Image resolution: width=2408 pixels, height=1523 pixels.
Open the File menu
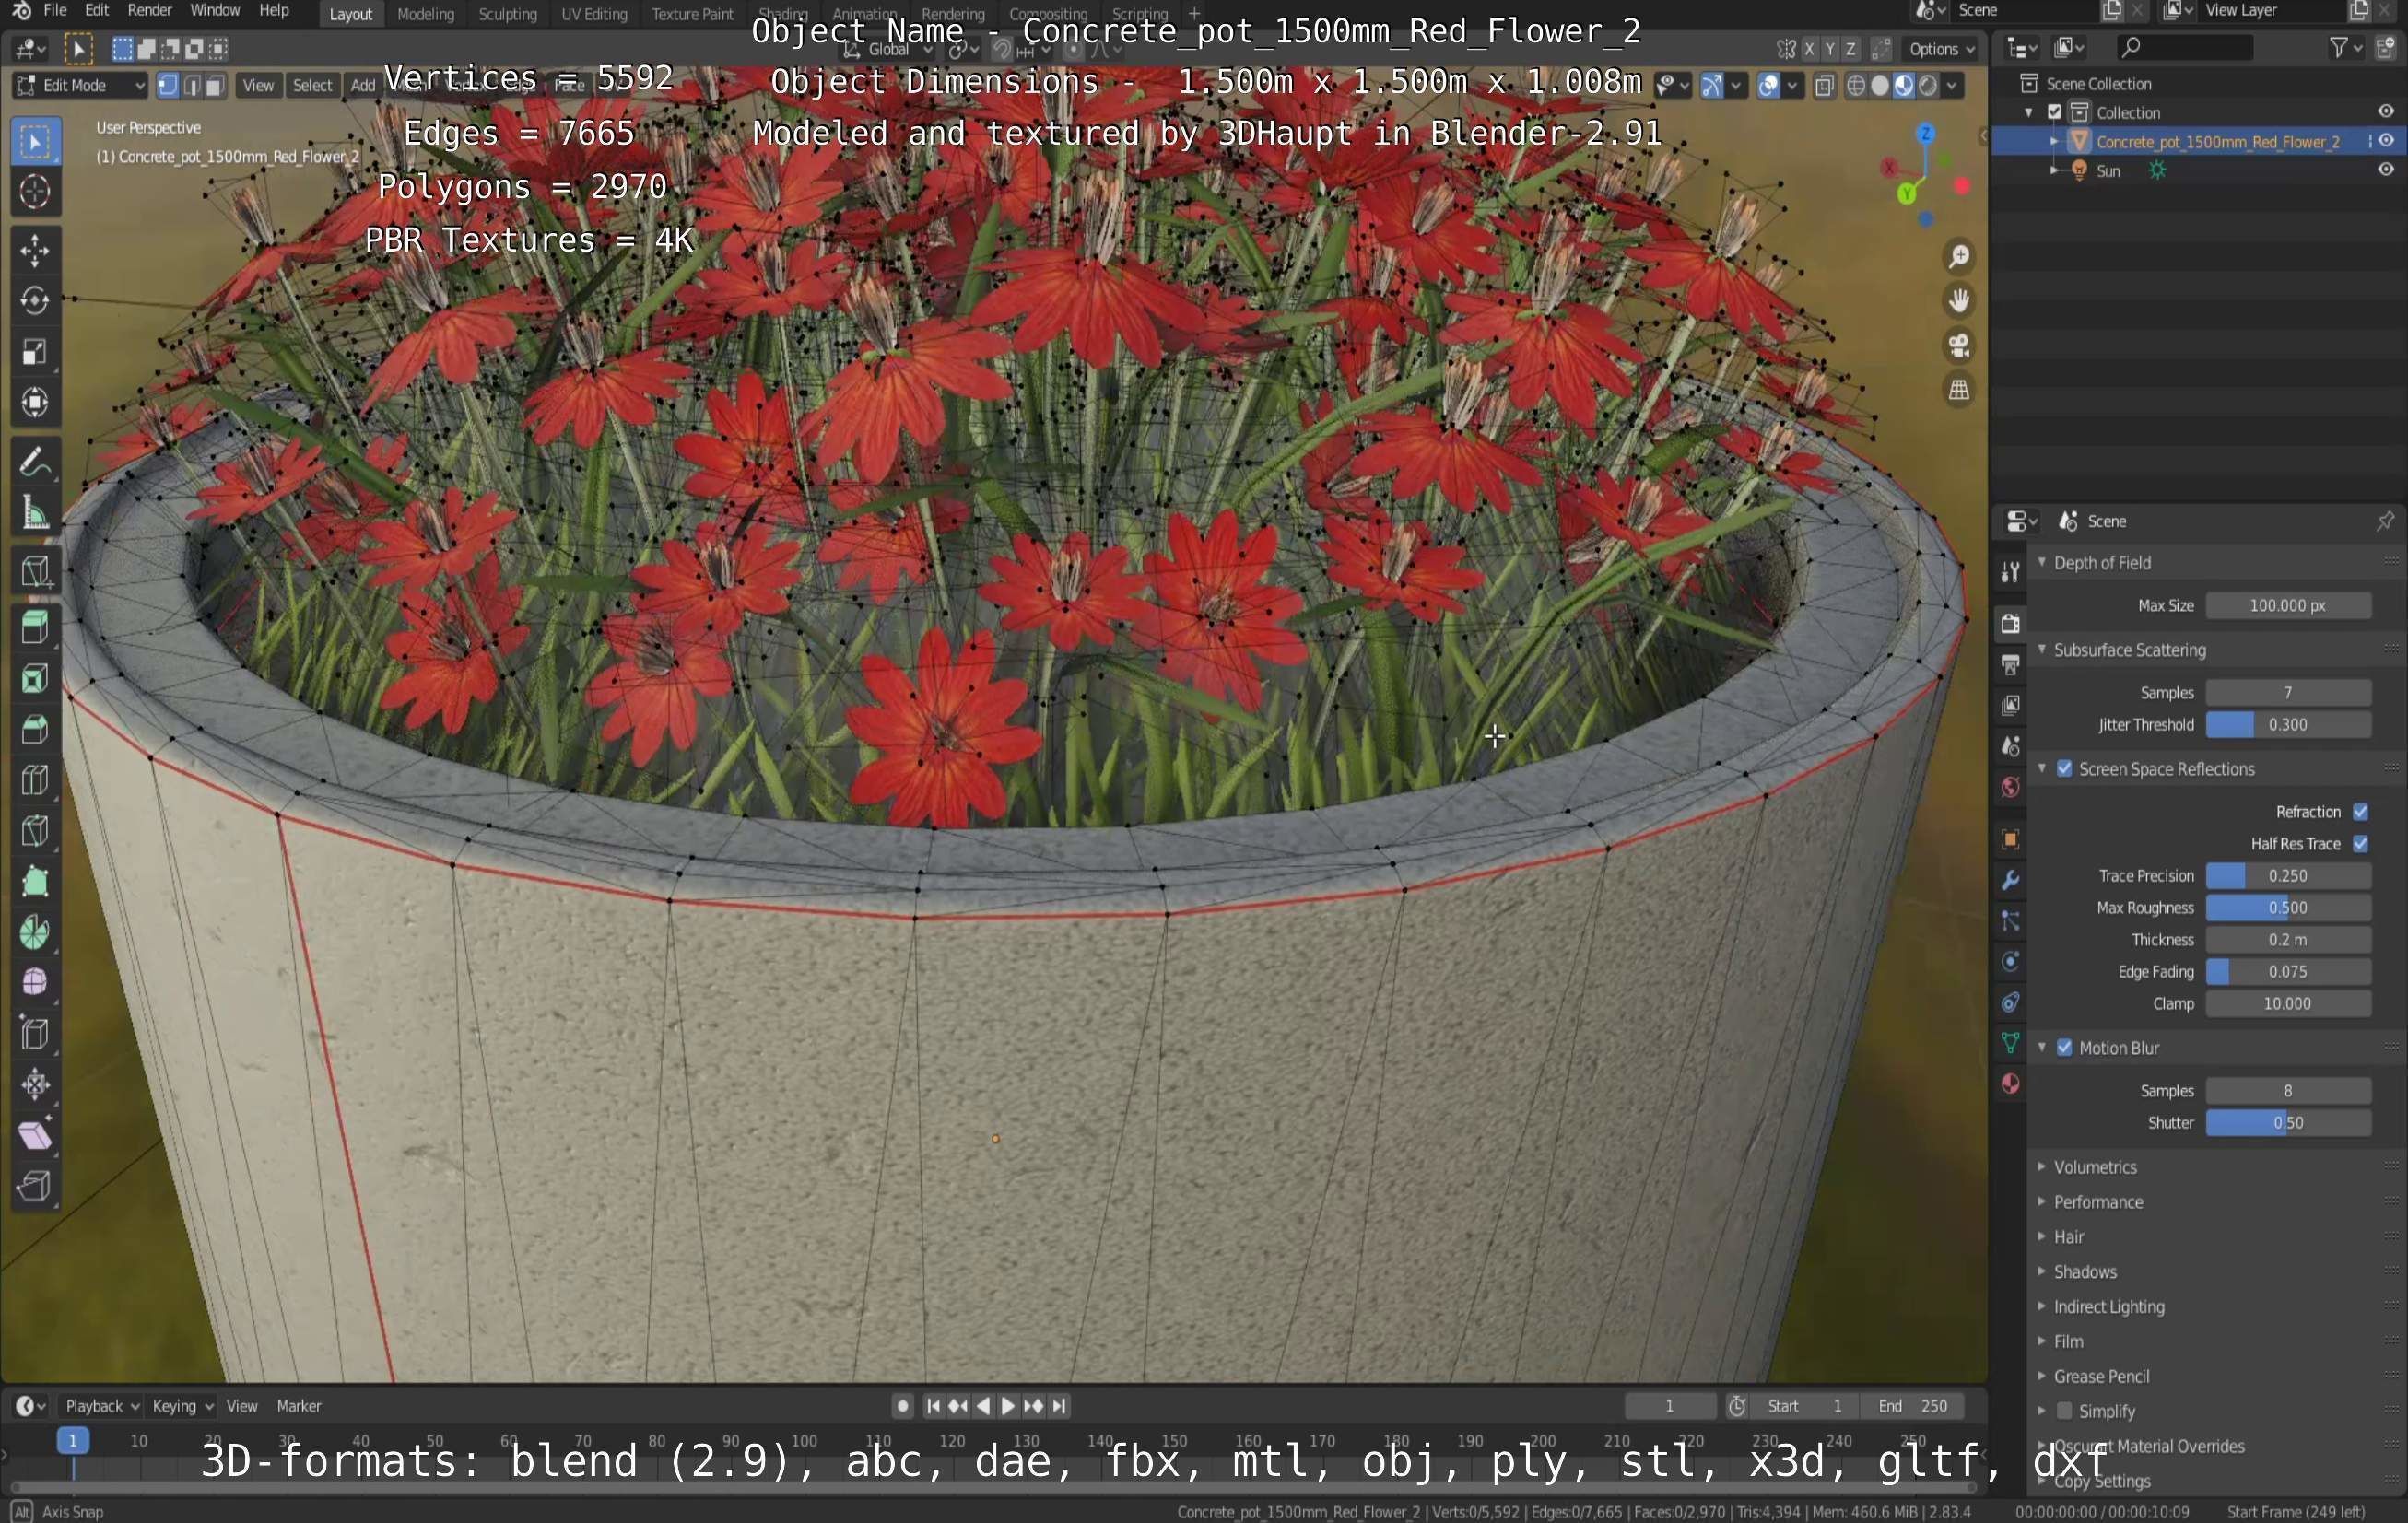coord(55,11)
